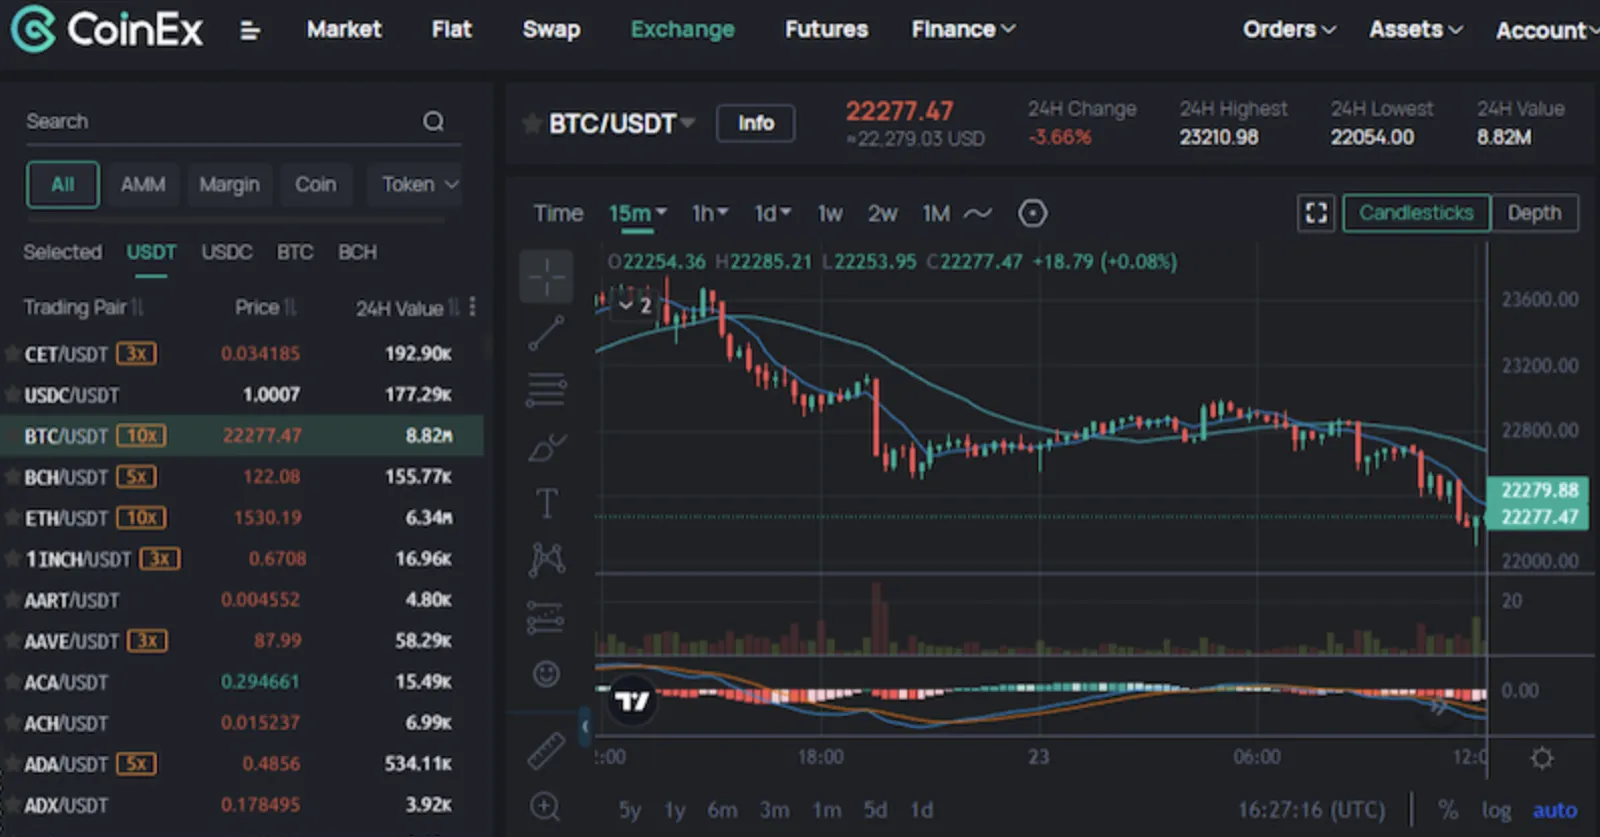Select the brush drawing tool
The width and height of the screenshot is (1600, 837).
click(546, 447)
